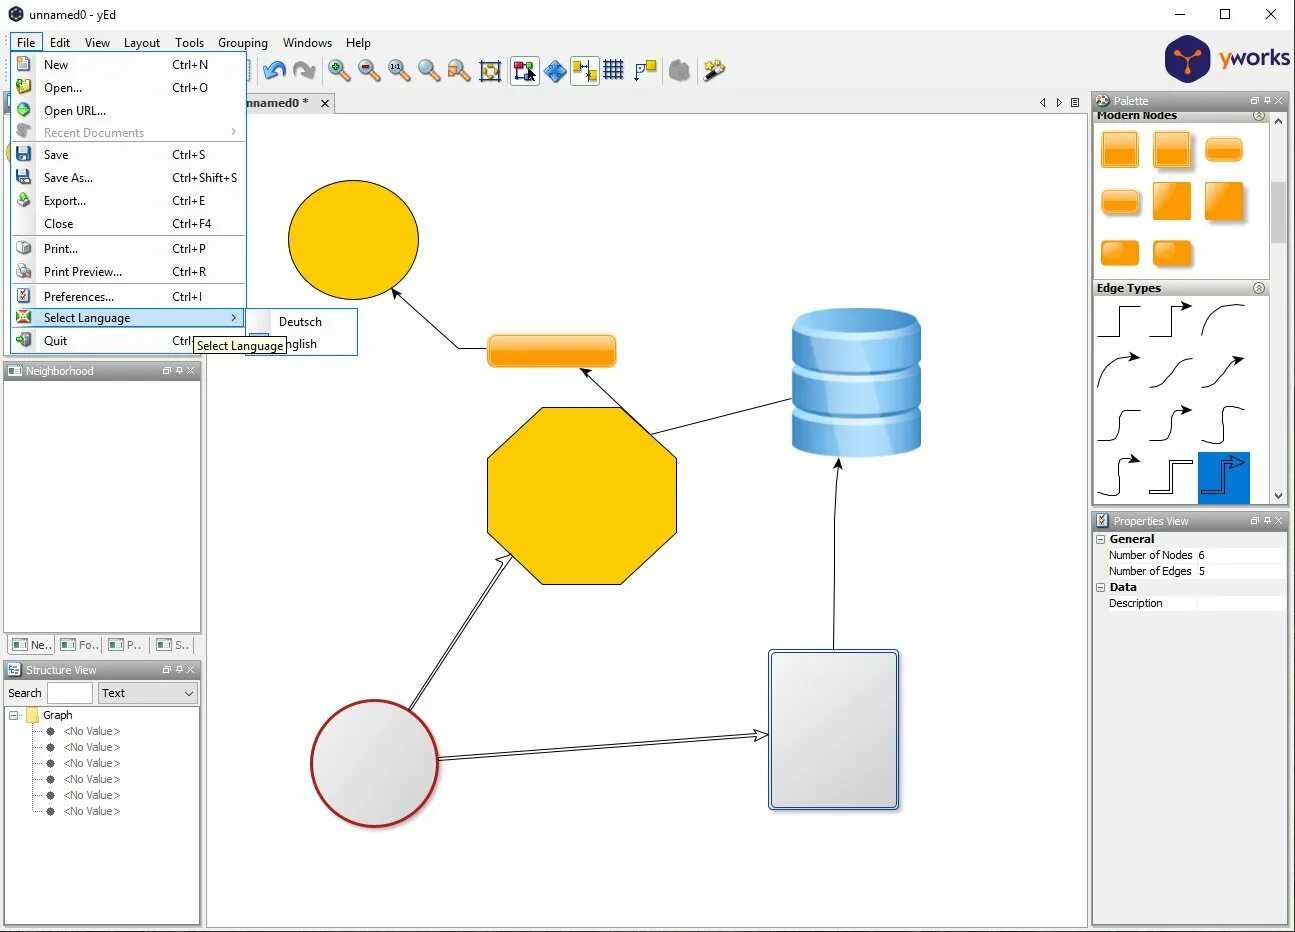Click the Description value field
1295x932 pixels.
tap(1241, 603)
